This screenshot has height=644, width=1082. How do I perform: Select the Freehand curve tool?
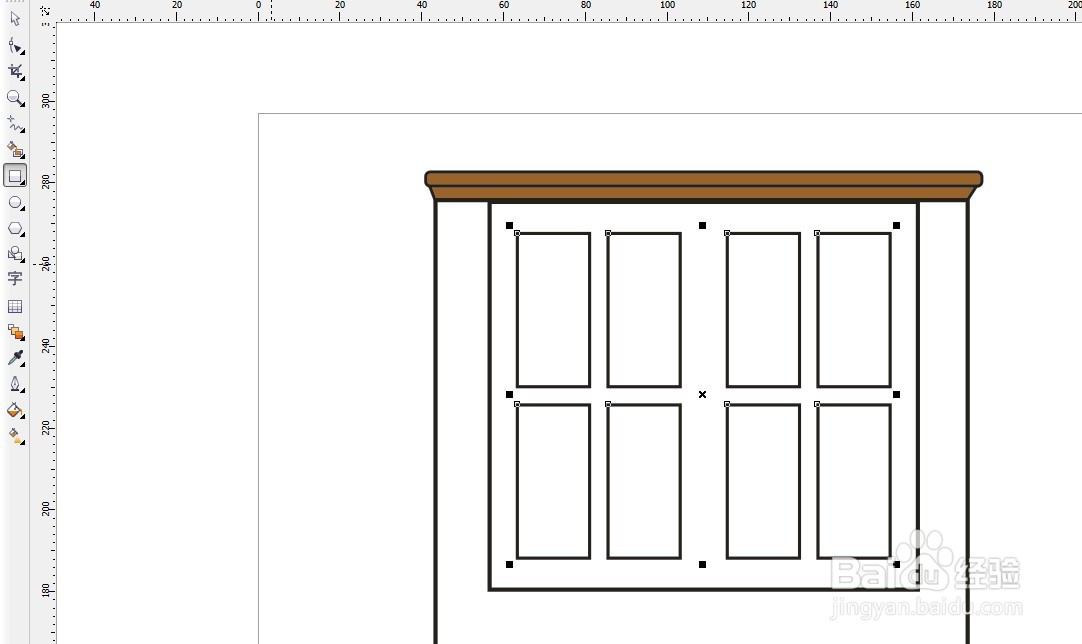[15, 124]
